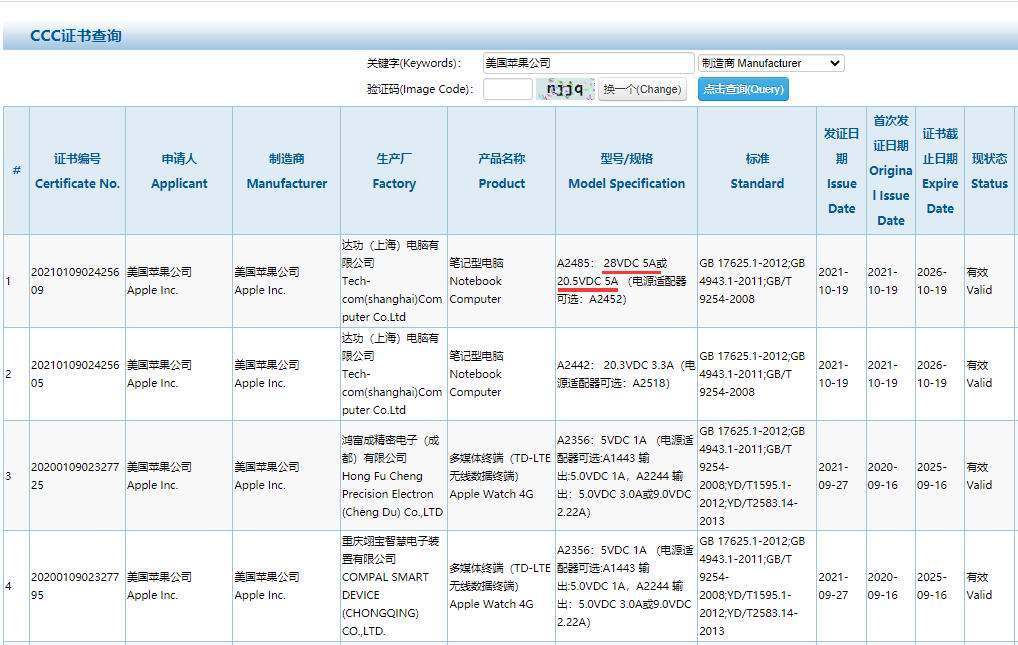Click the Certificate No. column header
Image resolution: width=1018 pixels, height=645 pixels.
pos(77,171)
